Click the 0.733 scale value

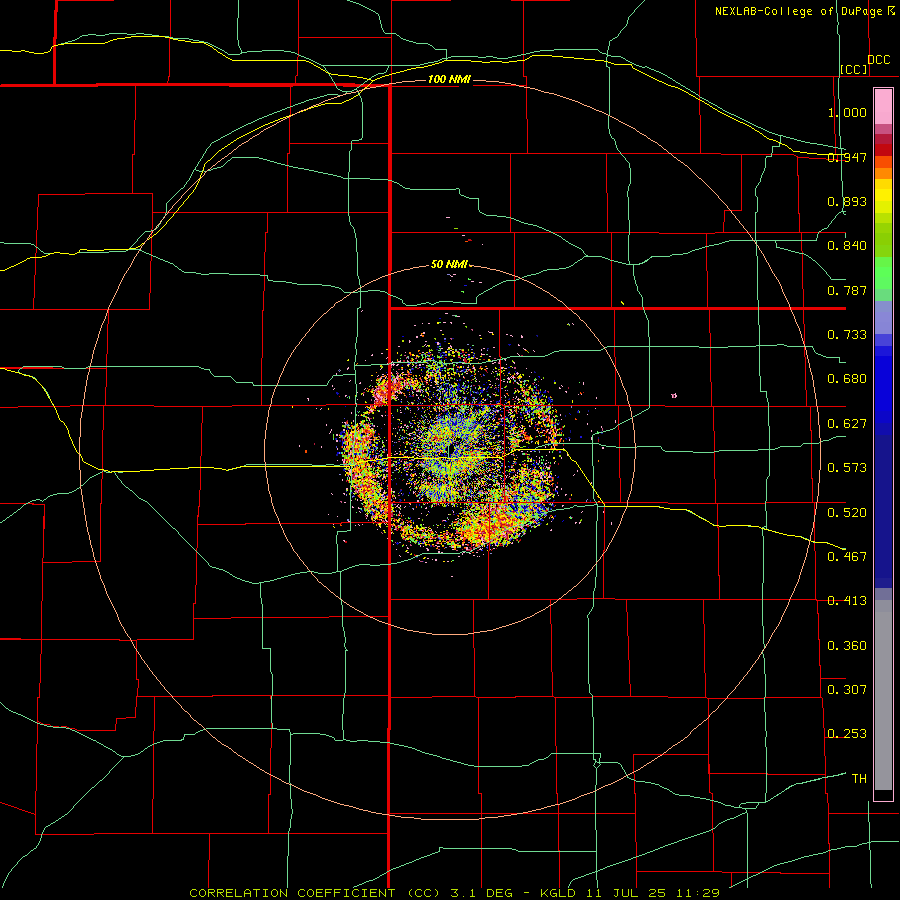coord(847,335)
